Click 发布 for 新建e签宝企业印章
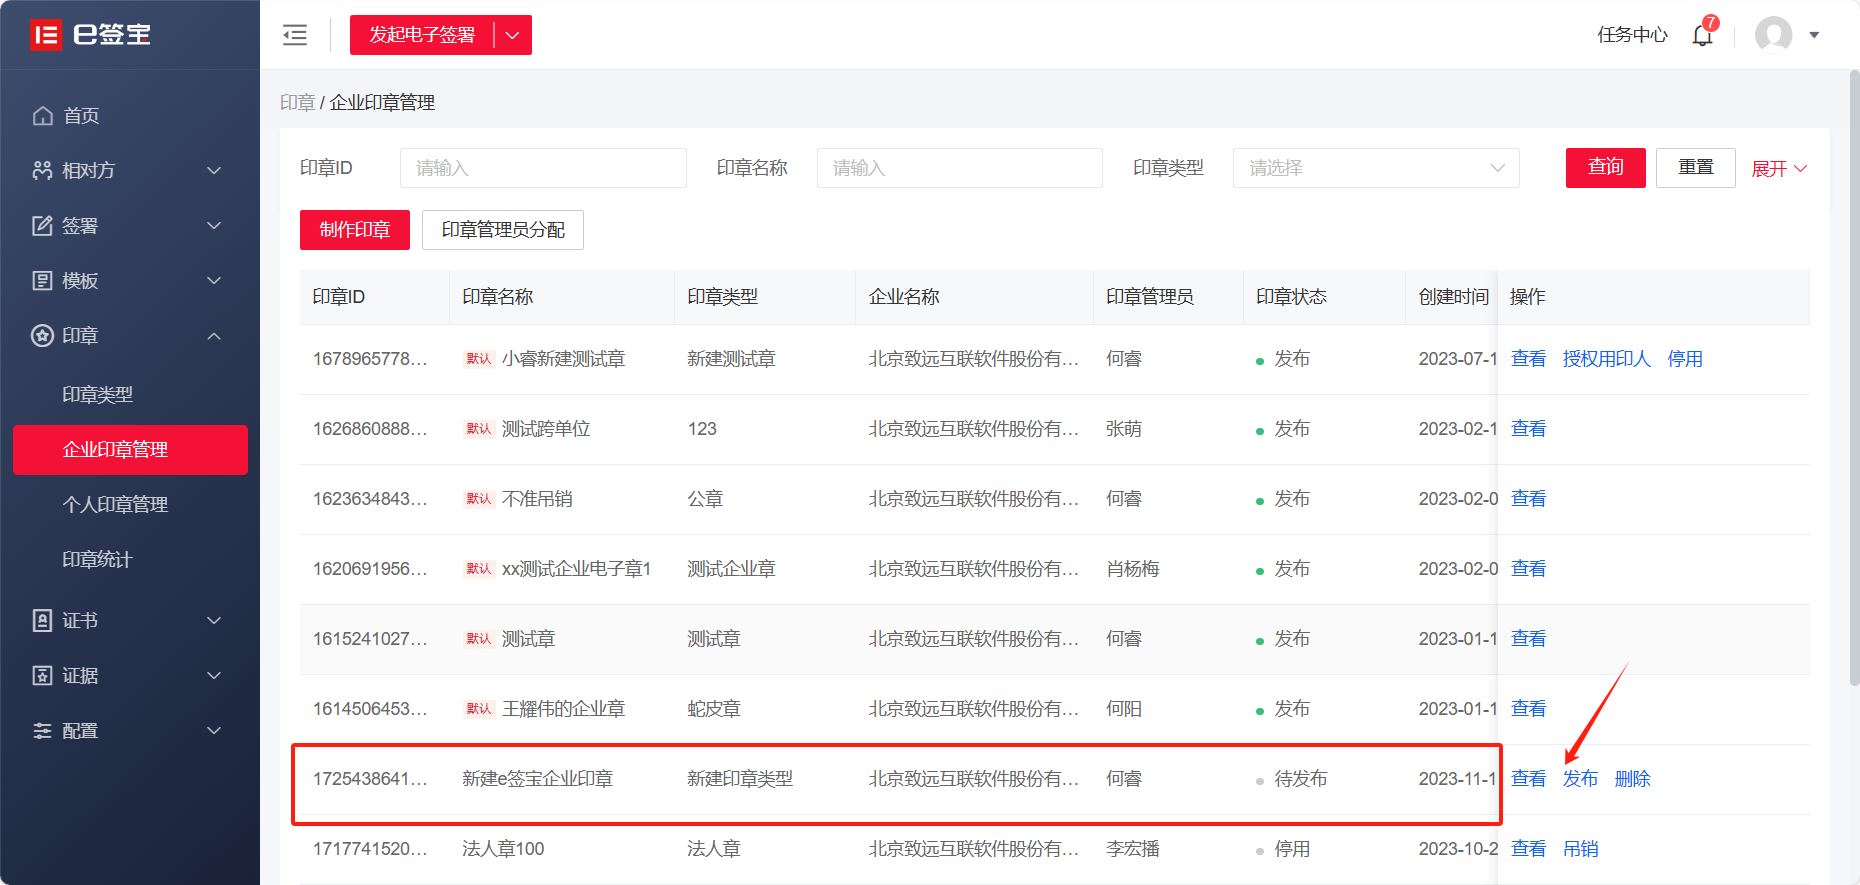The image size is (1860, 885). click(1581, 779)
